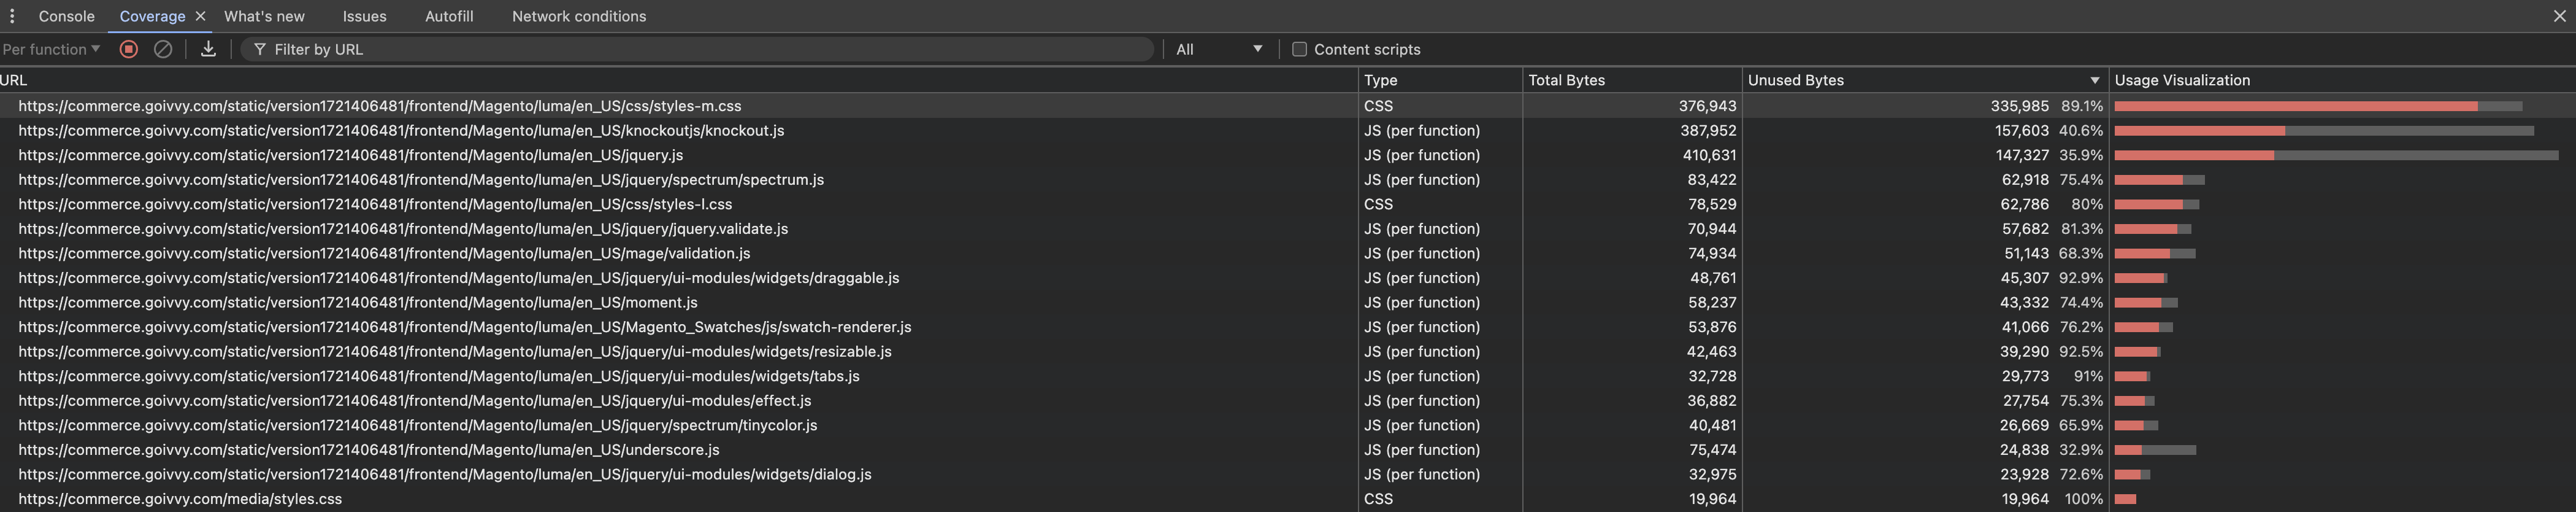Click the Unused Bytes sort arrow
Image resolution: width=2576 pixels, height=512 pixels.
pyautogui.click(x=2094, y=80)
